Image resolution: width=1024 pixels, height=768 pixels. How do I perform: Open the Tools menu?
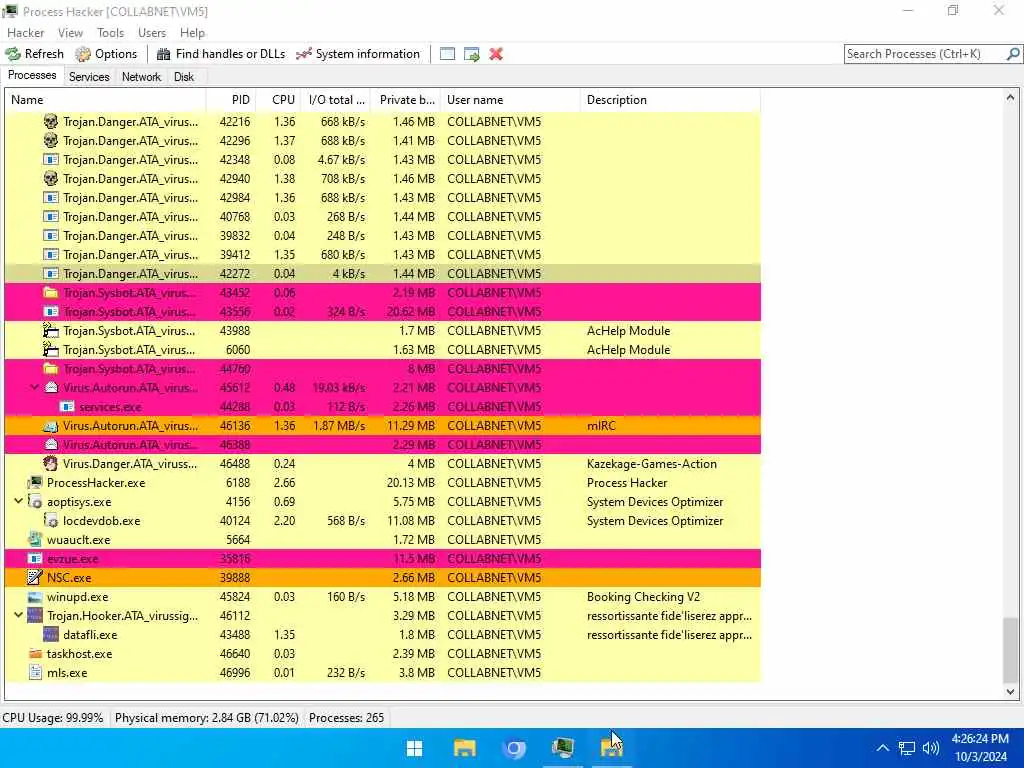tap(110, 33)
